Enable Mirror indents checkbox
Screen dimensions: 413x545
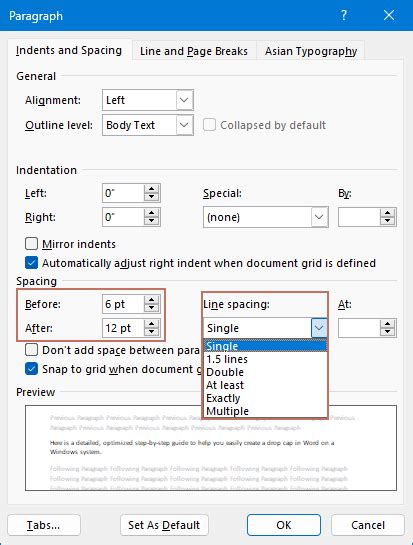[31, 244]
